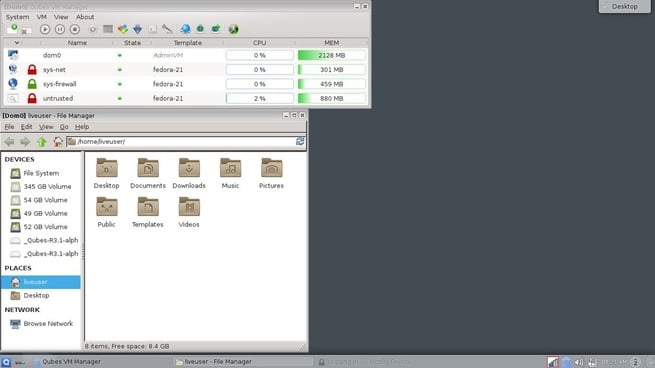Click the blue firewall rules shield icon
This screenshot has height=368, width=655.
click(137, 29)
